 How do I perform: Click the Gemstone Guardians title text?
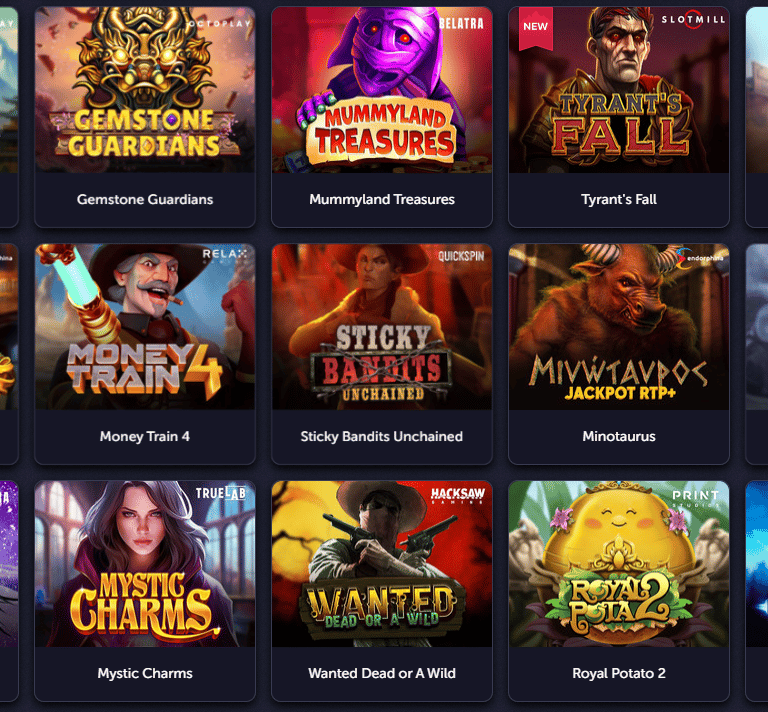coord(145,199)
